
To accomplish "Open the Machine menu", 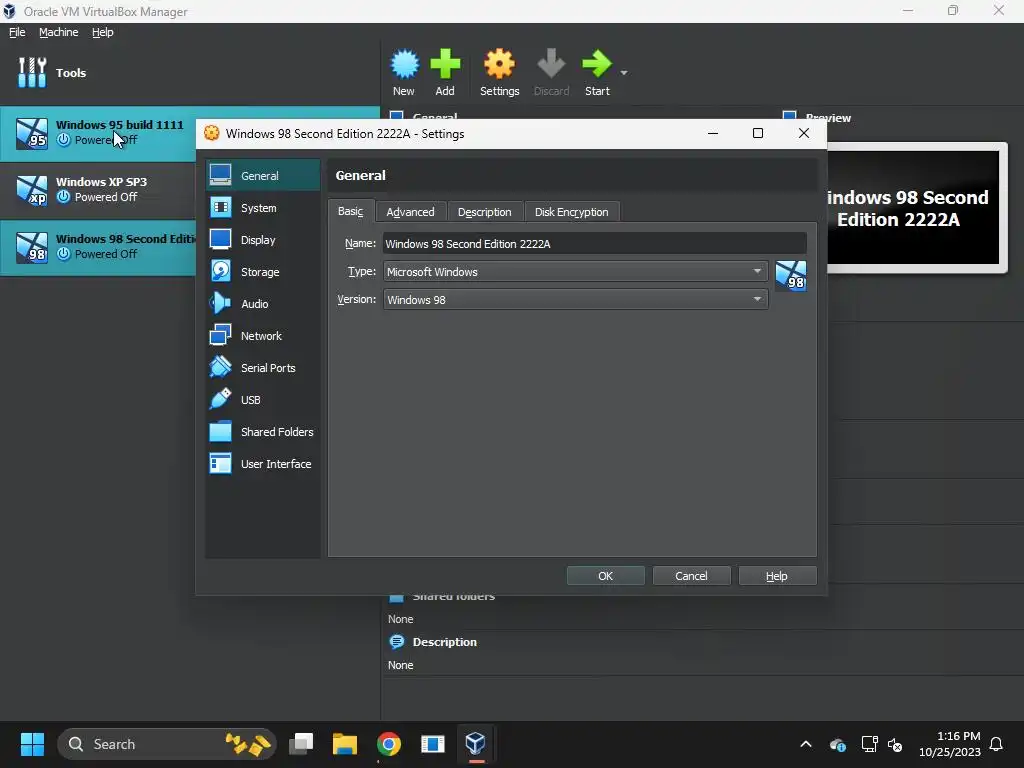I will point(59,32).
